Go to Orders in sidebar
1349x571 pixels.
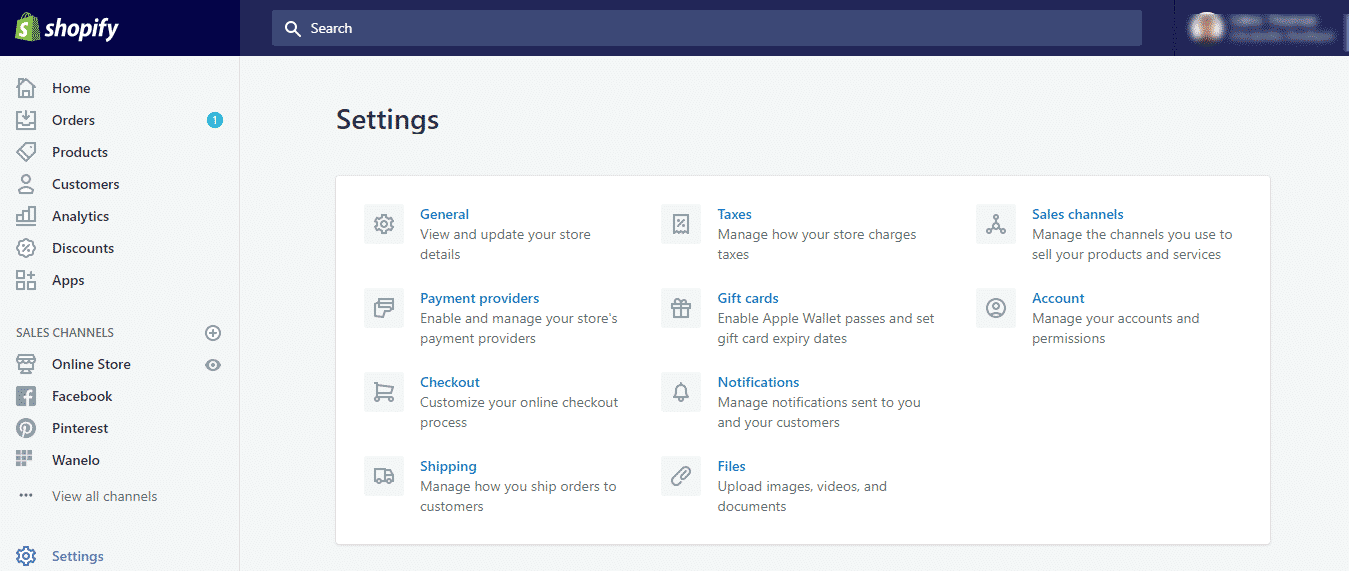(73, 120)
